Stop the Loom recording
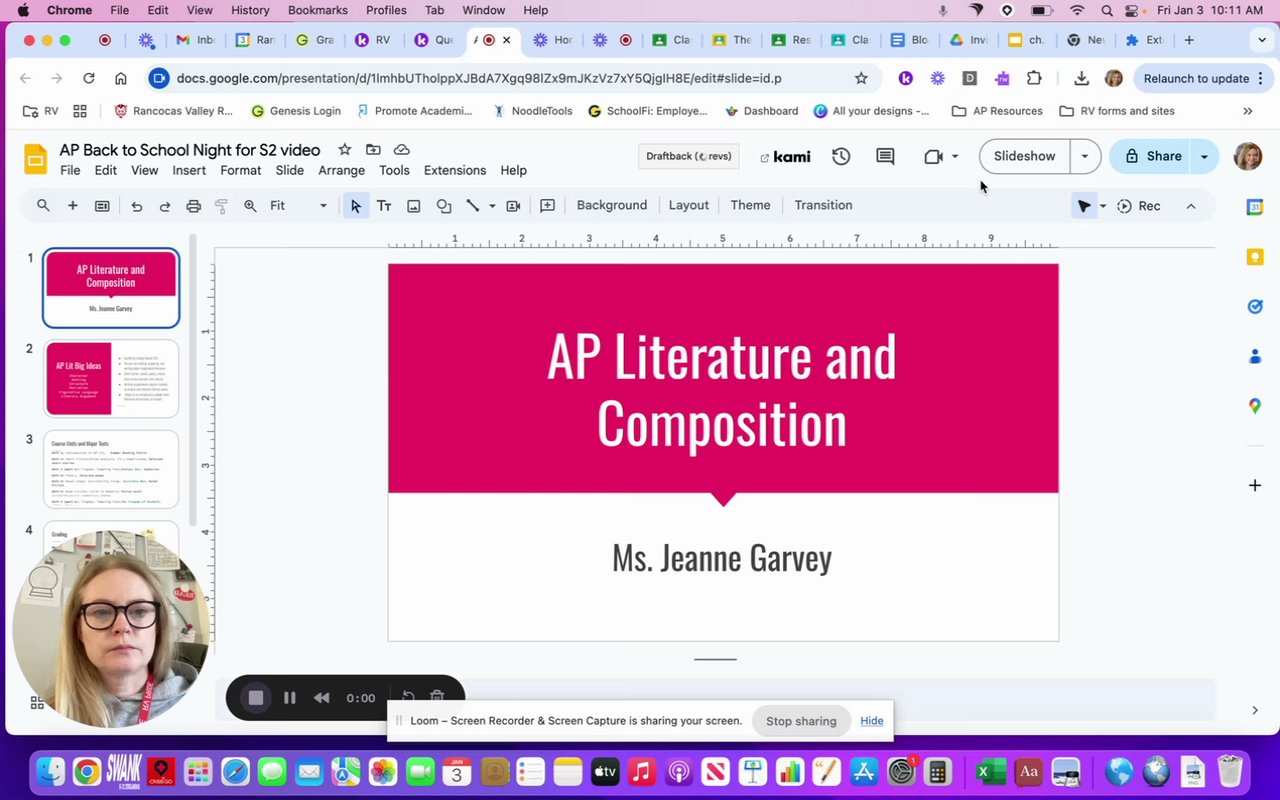The image size is (1280, 800). coord(256,698)
